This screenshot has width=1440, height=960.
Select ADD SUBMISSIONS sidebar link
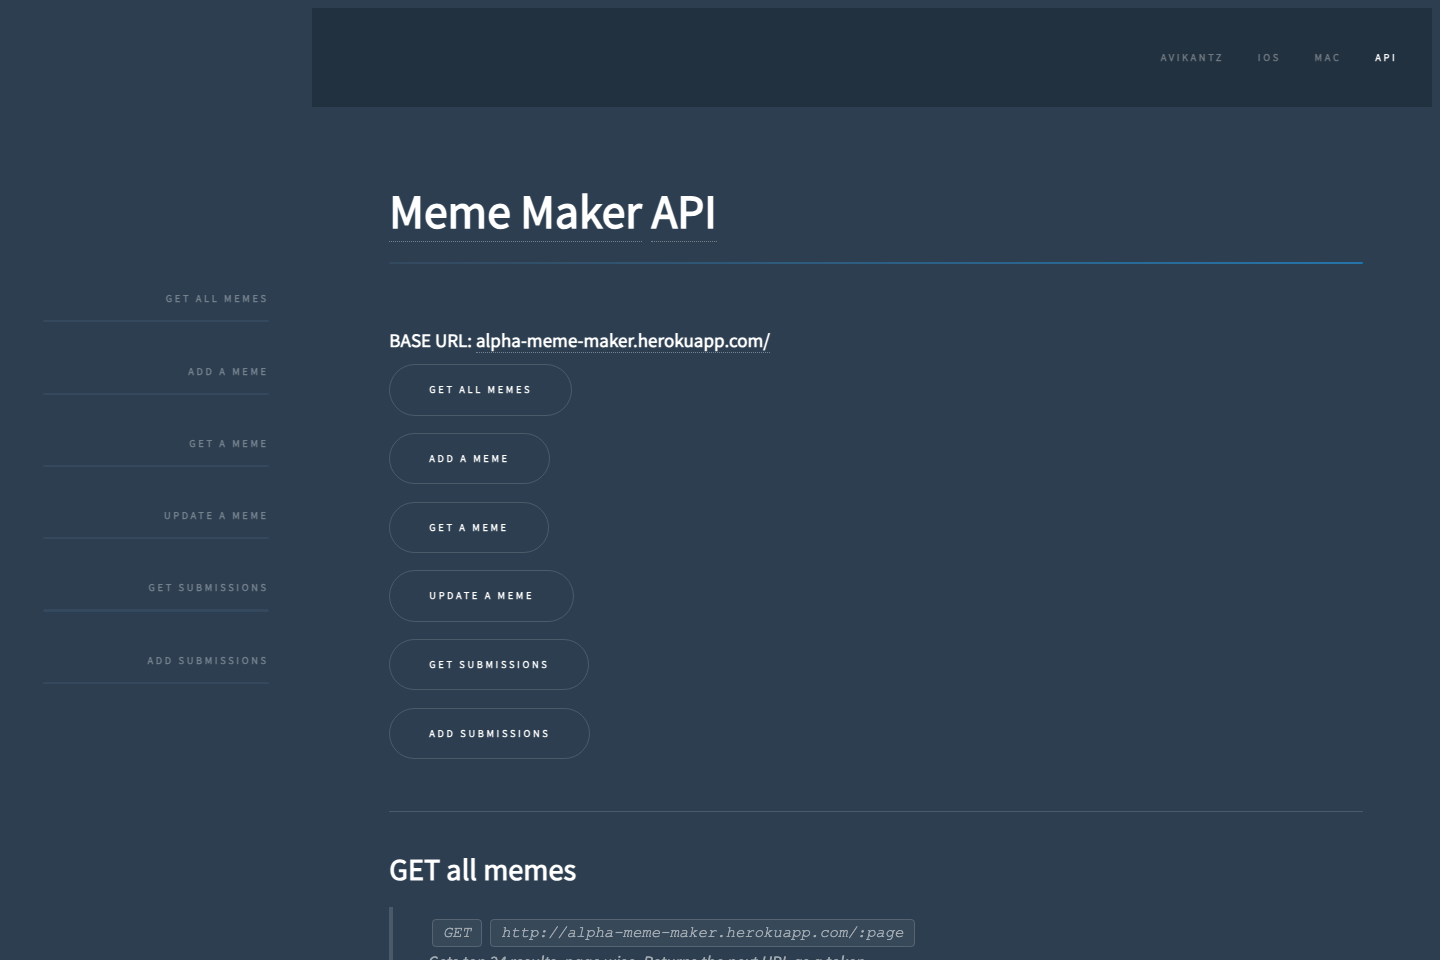(206, 660)
